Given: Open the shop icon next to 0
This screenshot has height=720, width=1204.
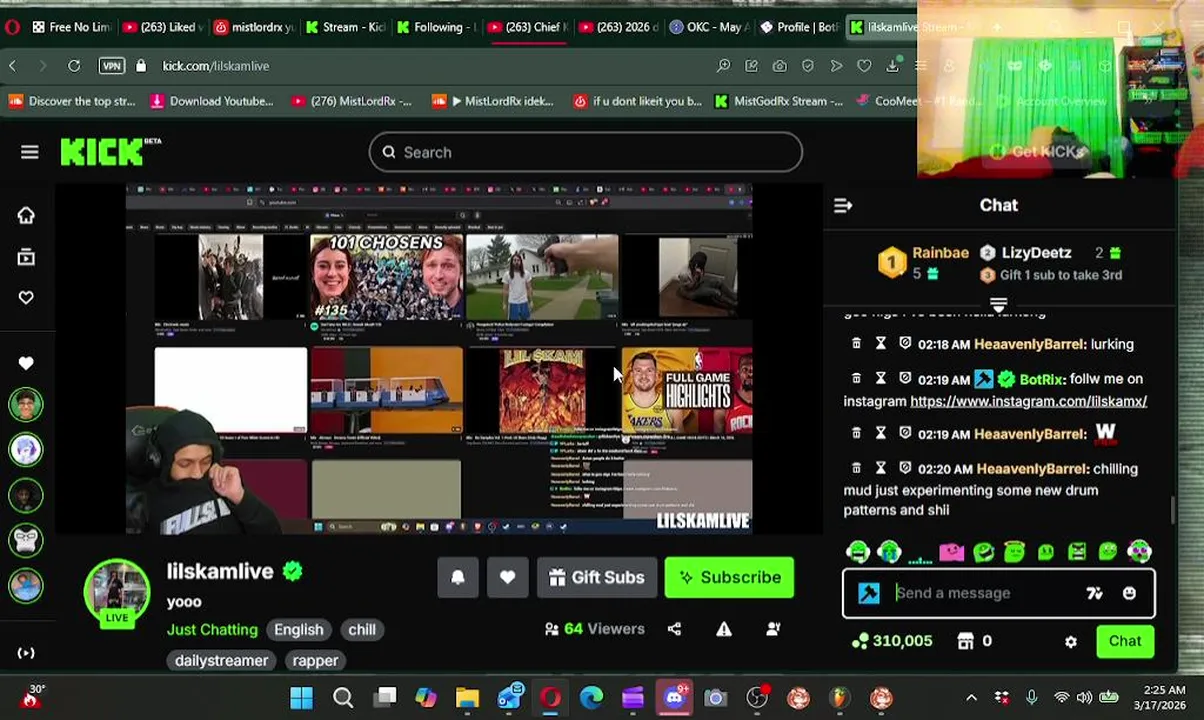Looking at the screenshot, I should 966,641.
